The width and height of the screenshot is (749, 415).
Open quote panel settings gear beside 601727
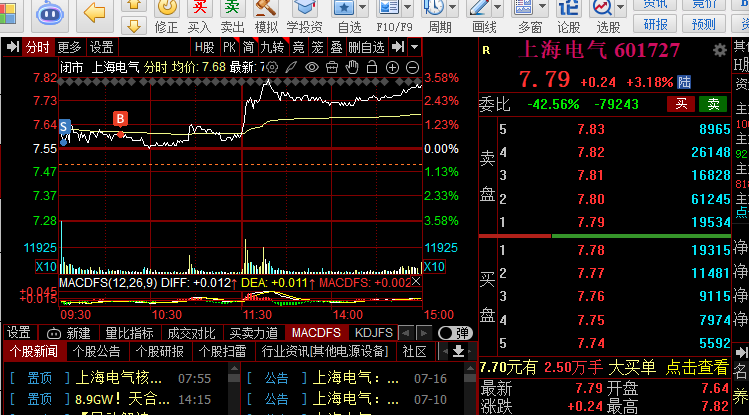719,50
